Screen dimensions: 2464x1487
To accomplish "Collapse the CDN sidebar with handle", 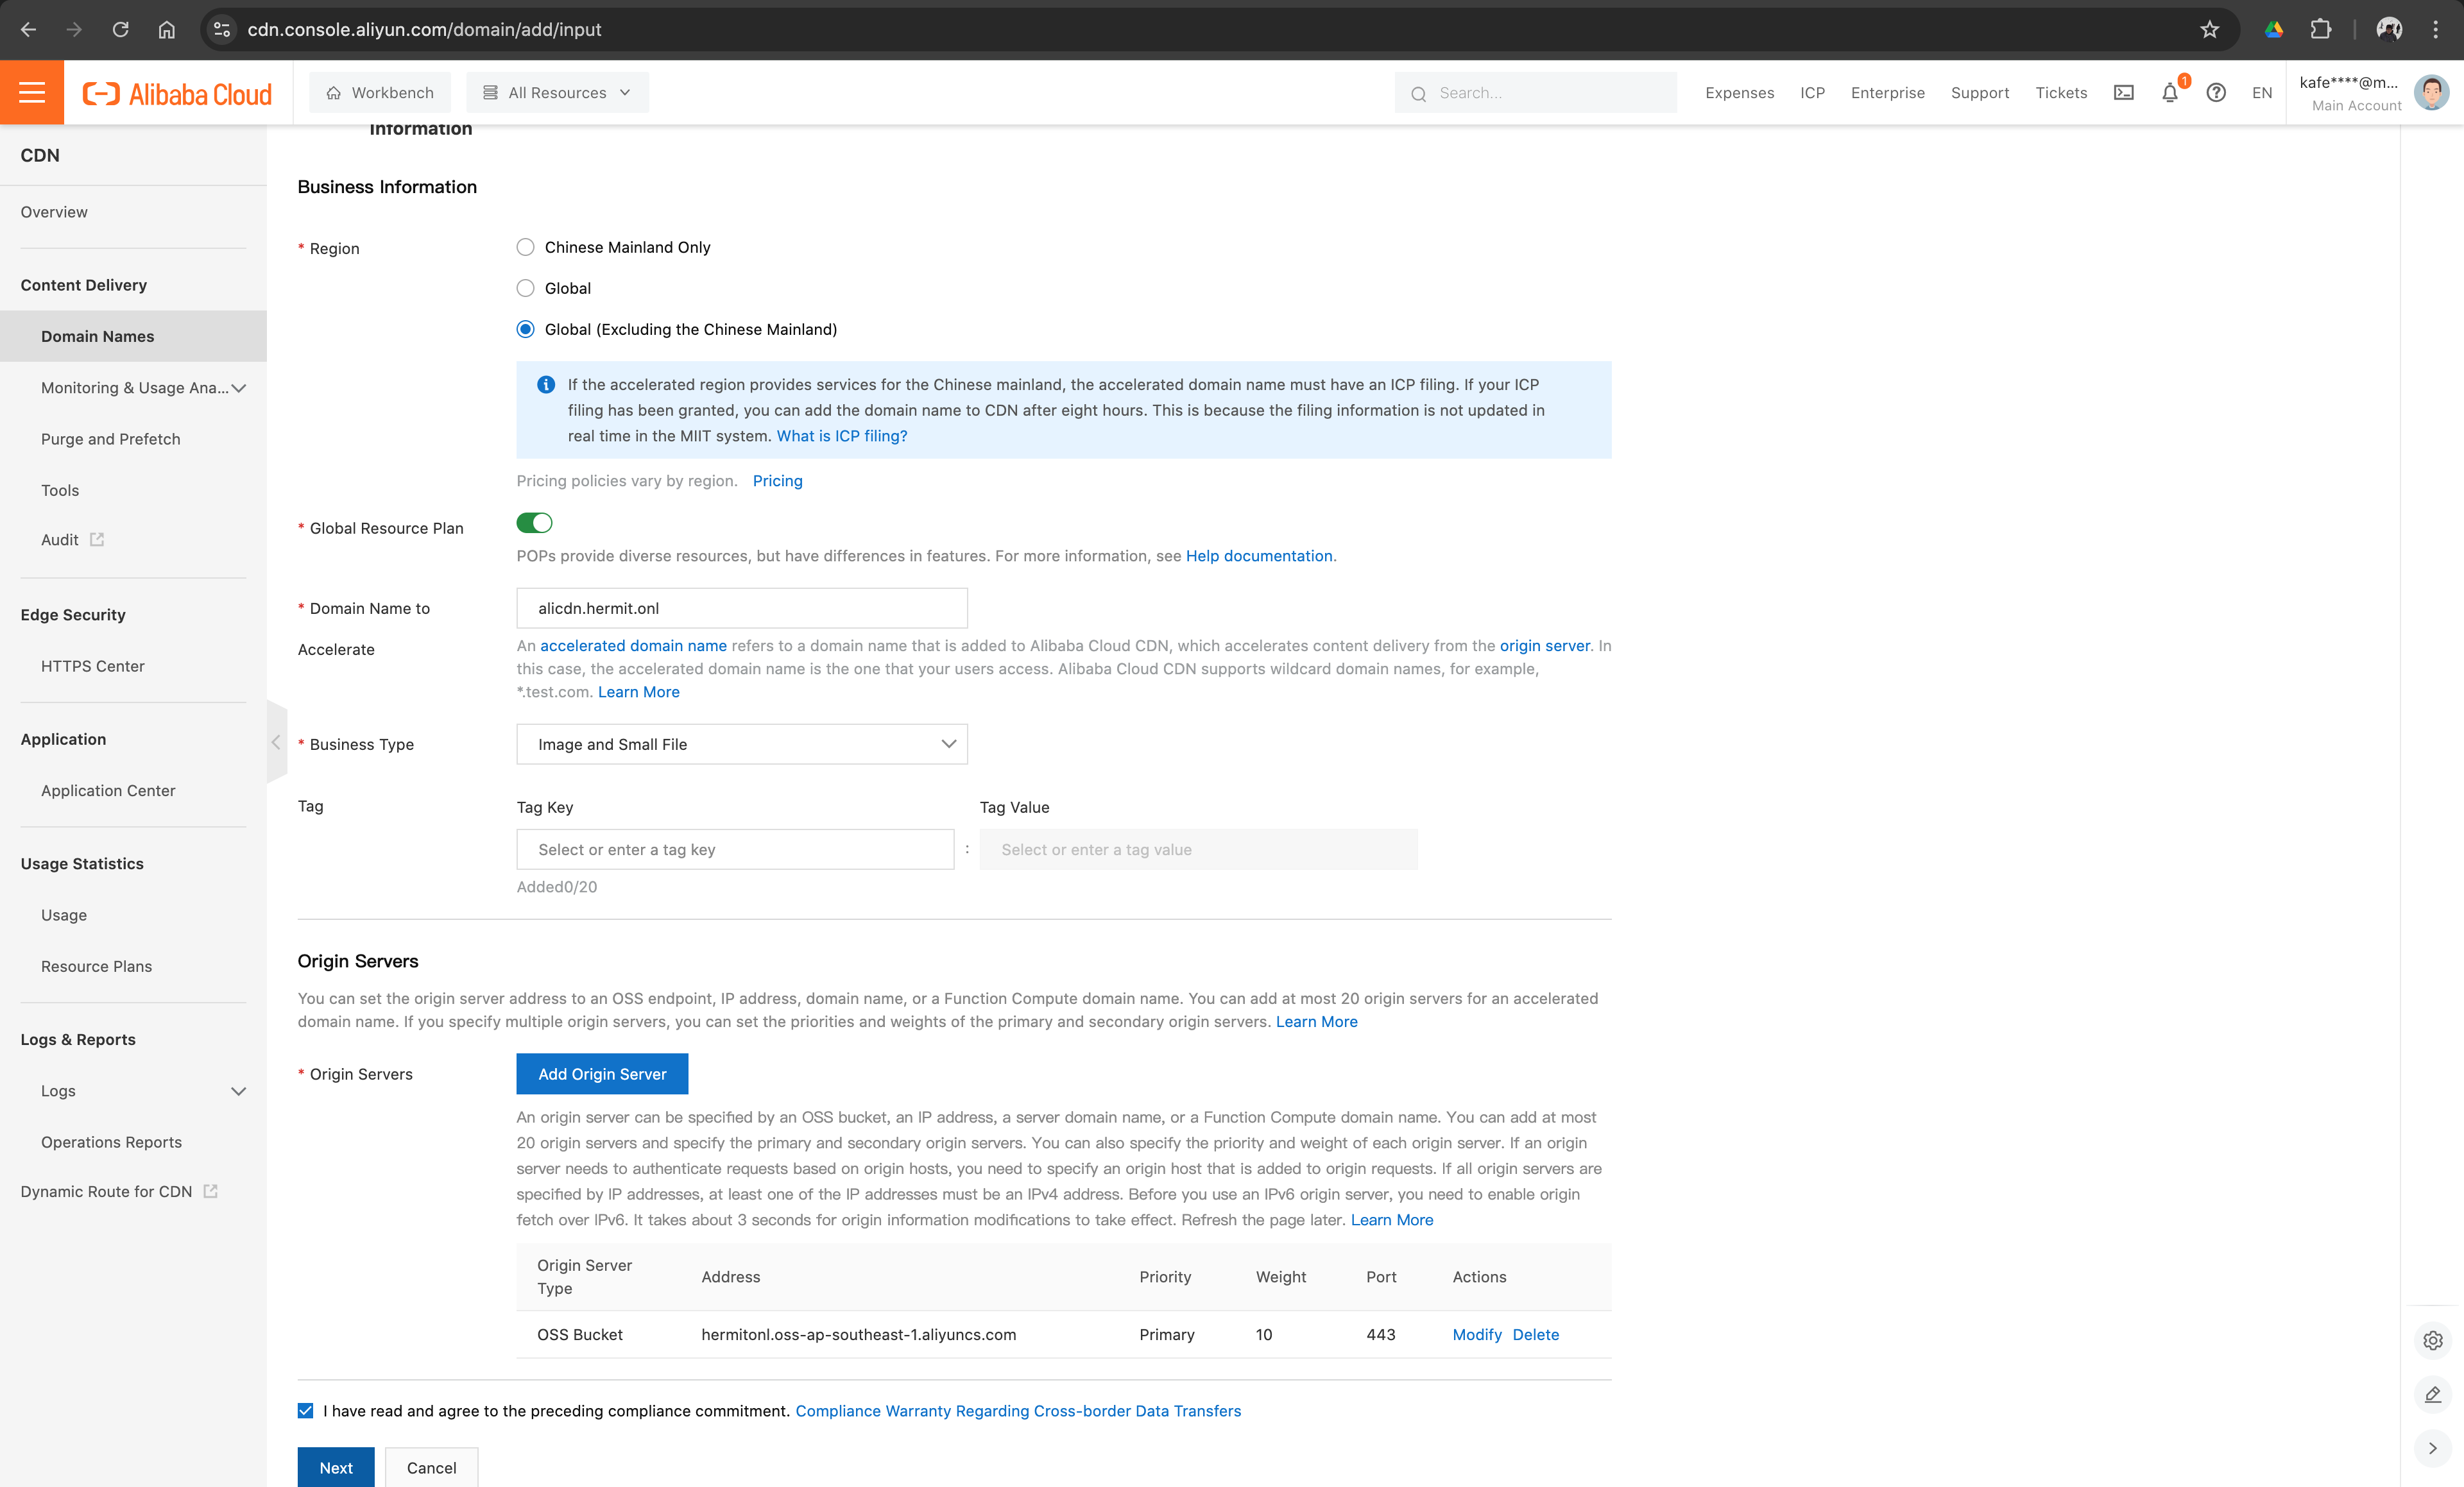I will pyautogui.click(x=276, y=742).
